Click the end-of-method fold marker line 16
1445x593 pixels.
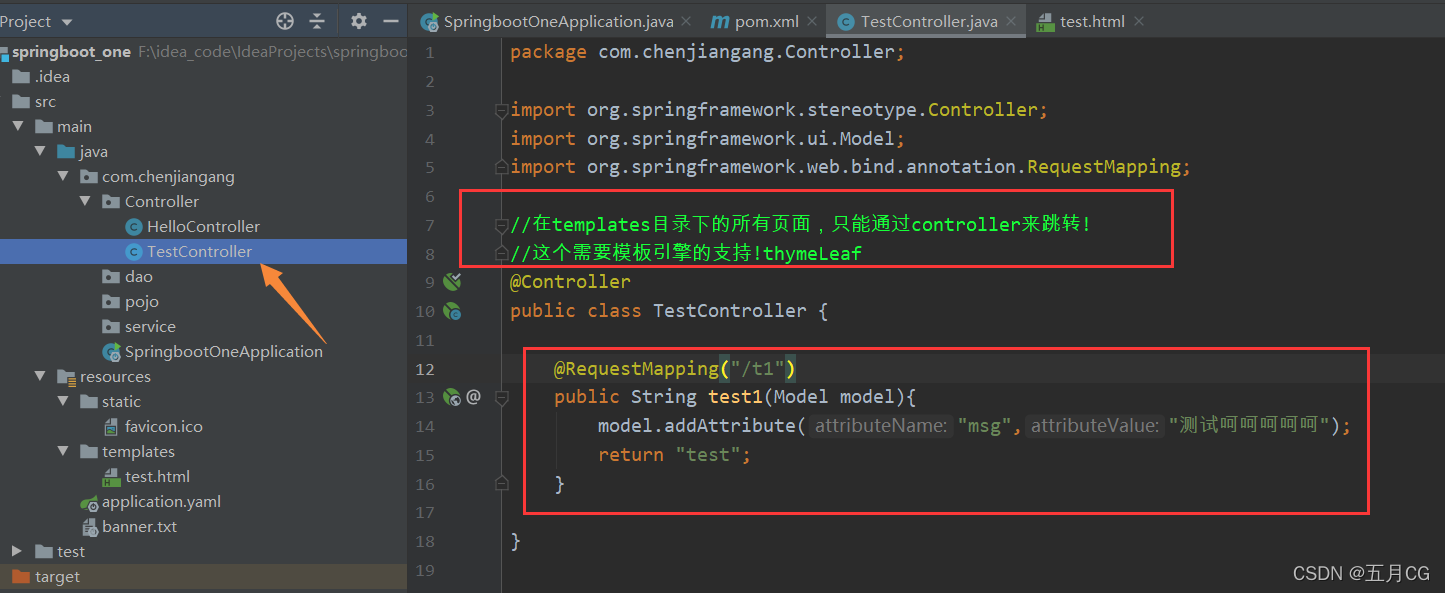tap(502, 484)
